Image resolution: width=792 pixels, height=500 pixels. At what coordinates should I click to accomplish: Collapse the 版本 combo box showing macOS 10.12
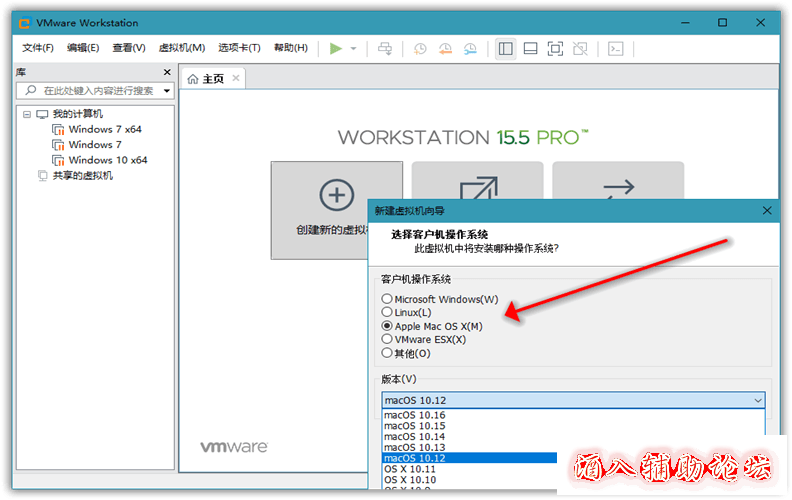click(x=573, y=400)
